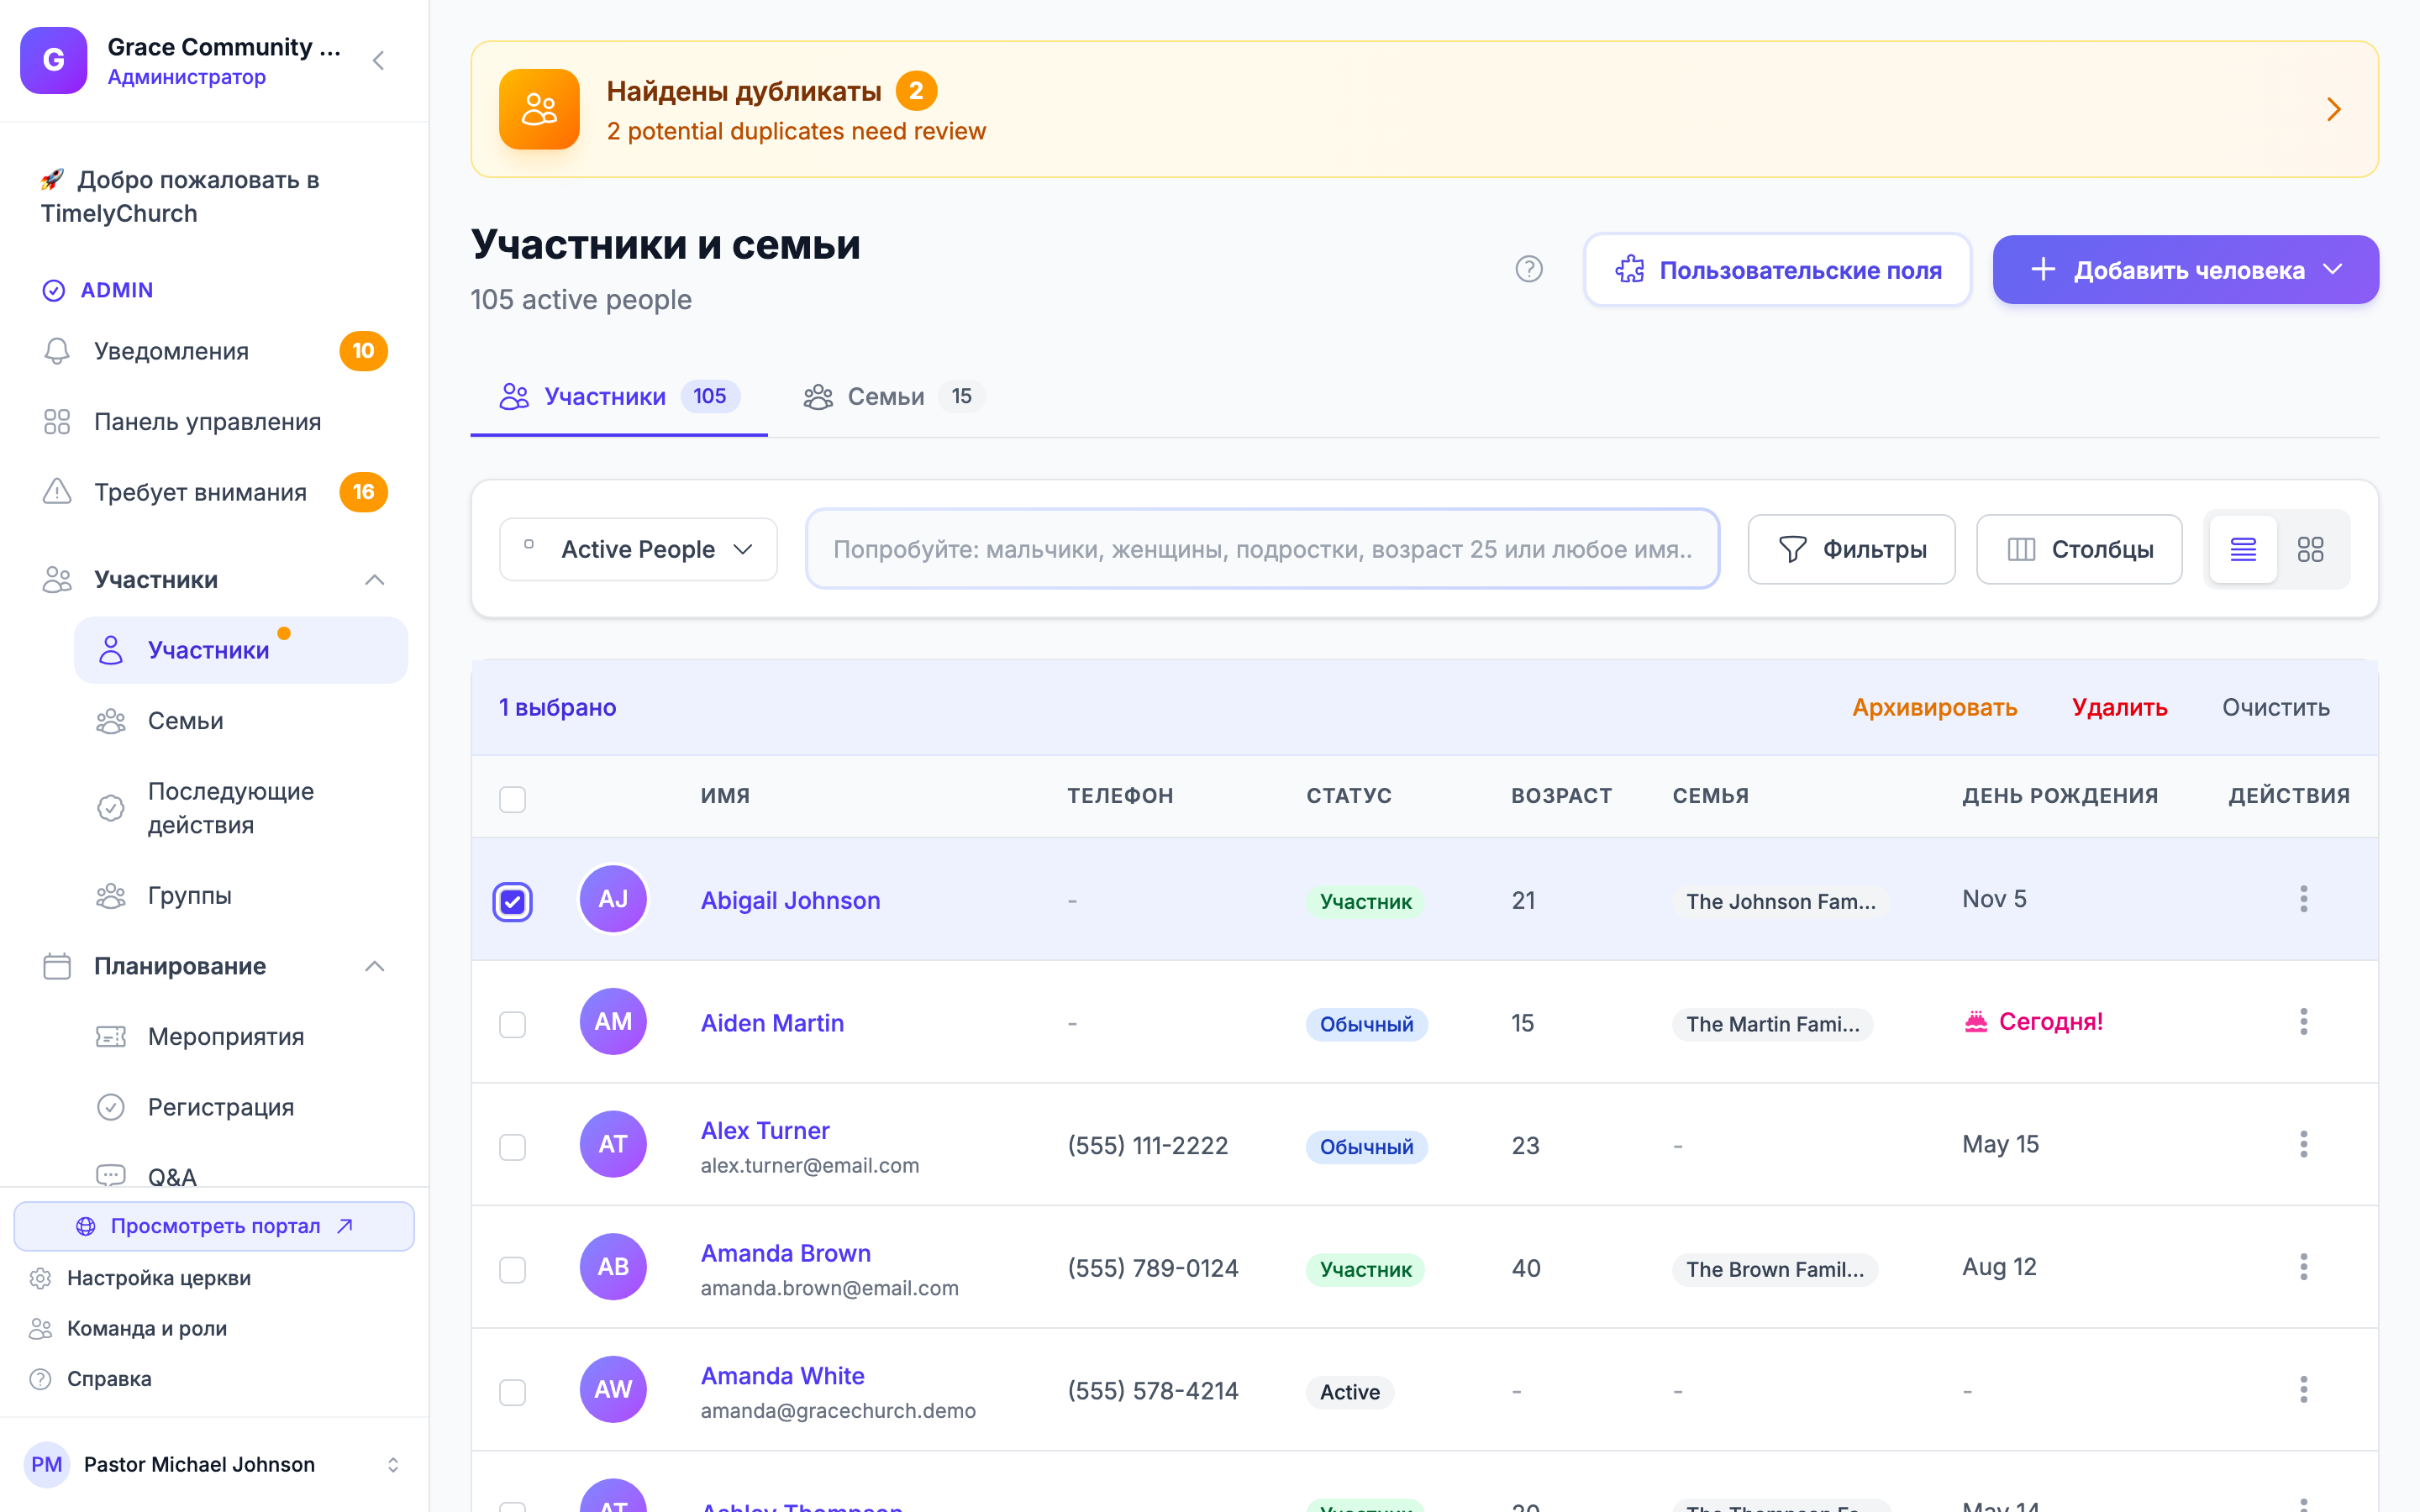Open actions menu for Alex Turner

pyautogui.click(x=2303, y=1144)
